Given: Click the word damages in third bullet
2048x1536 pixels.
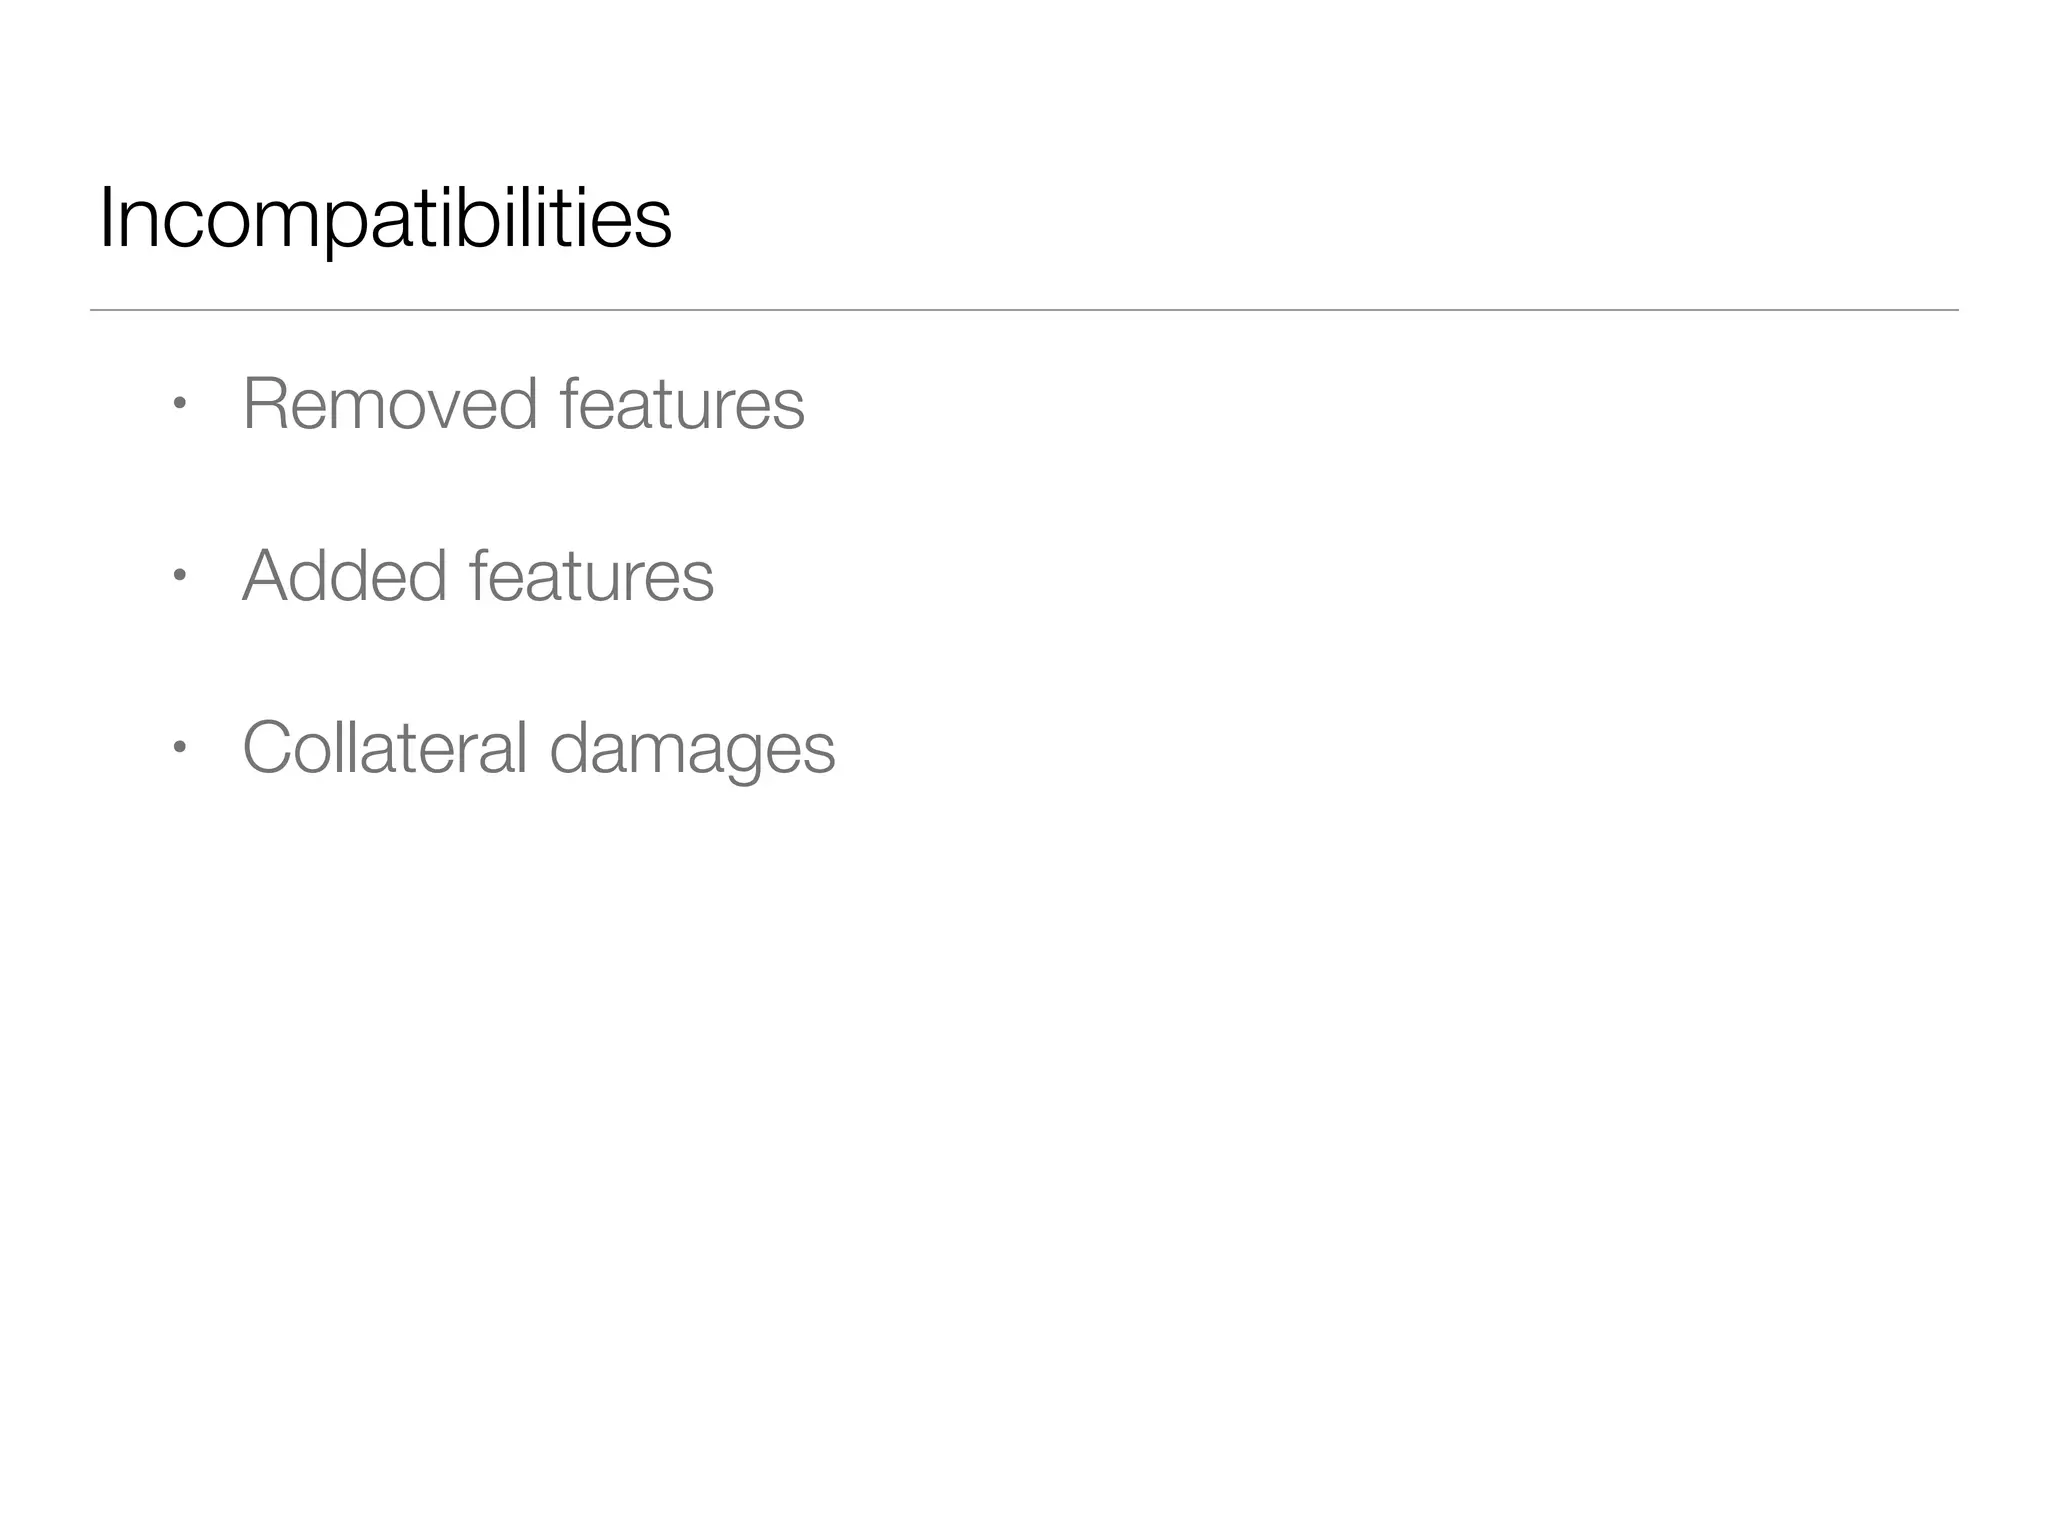Looking at the screenshot, I should (692, 750).
